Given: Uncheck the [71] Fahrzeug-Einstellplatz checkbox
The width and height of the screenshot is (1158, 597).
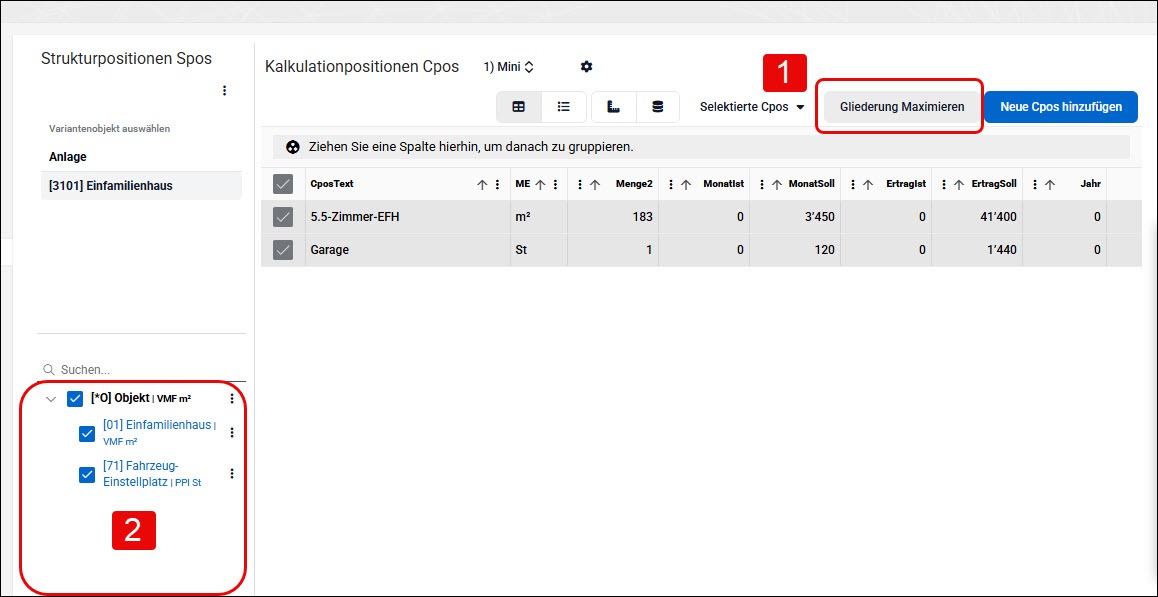Looking at the screenshot, I should [86, 475].
